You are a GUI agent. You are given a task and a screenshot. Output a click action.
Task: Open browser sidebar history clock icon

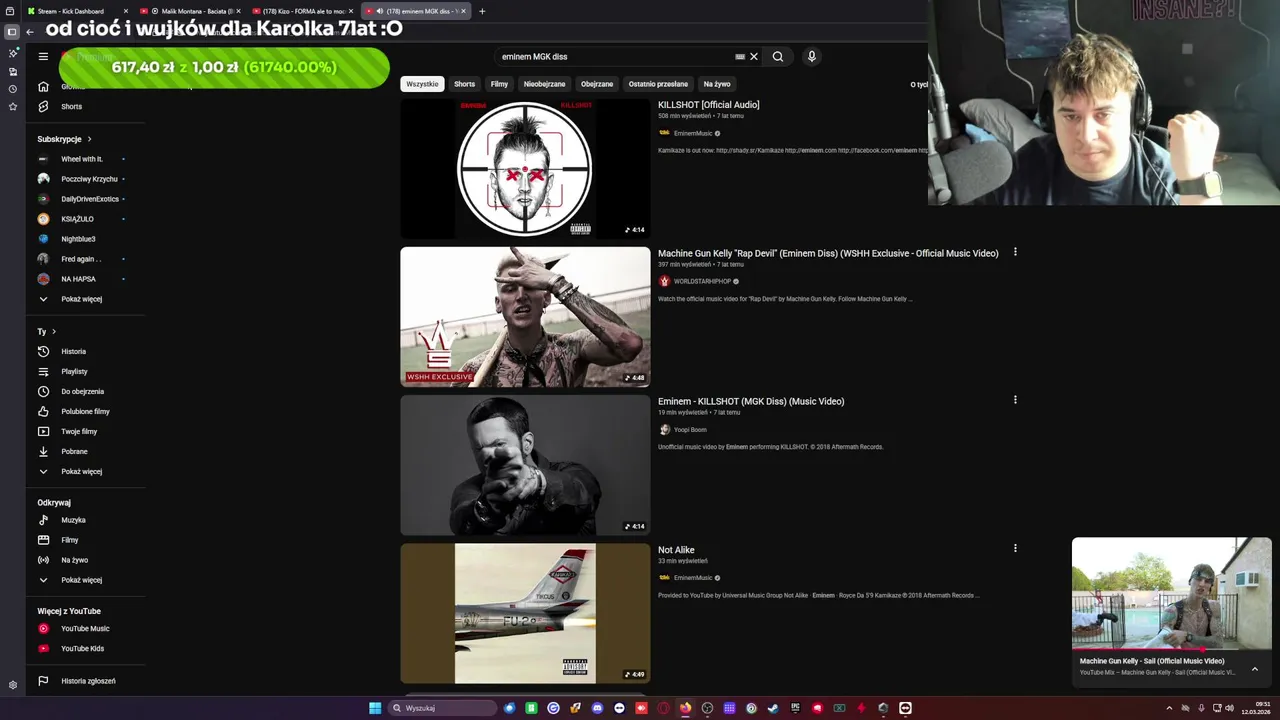pyautogui.click(x=12, y=89)
